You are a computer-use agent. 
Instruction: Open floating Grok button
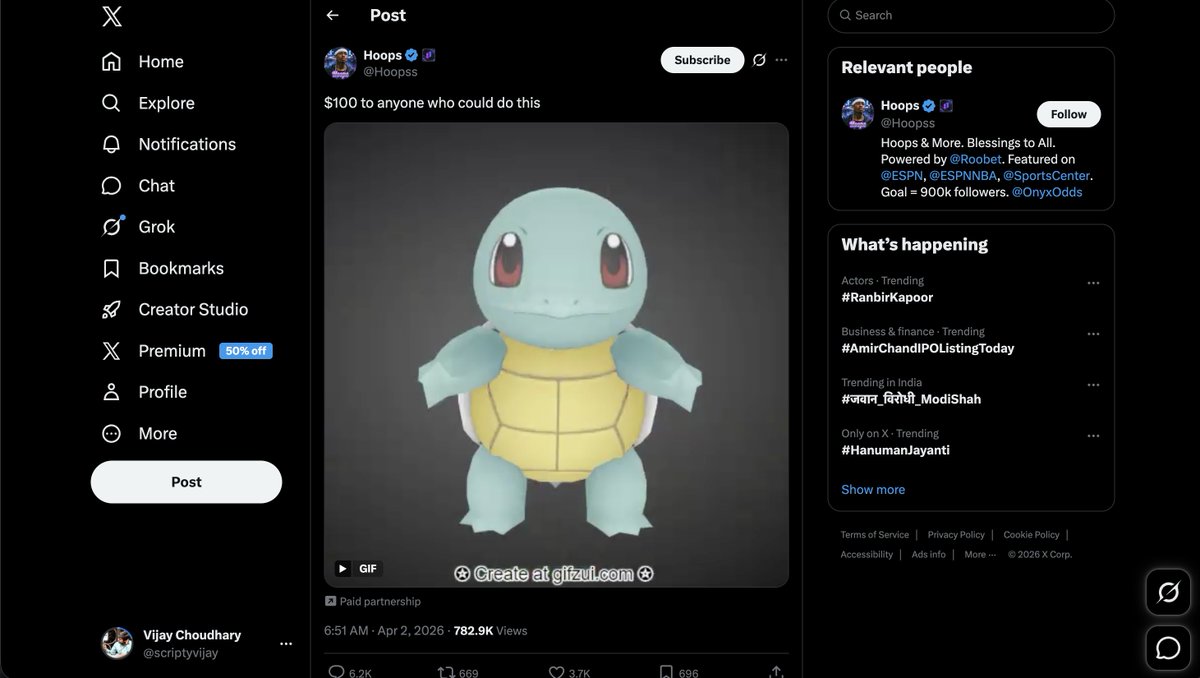1168,592
